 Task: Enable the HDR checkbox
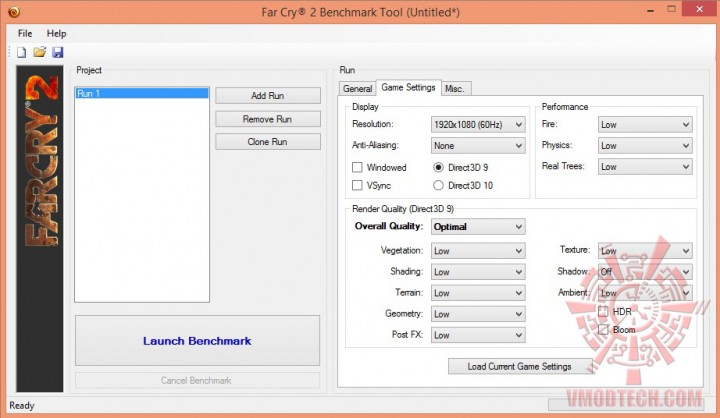pos(603,311)
